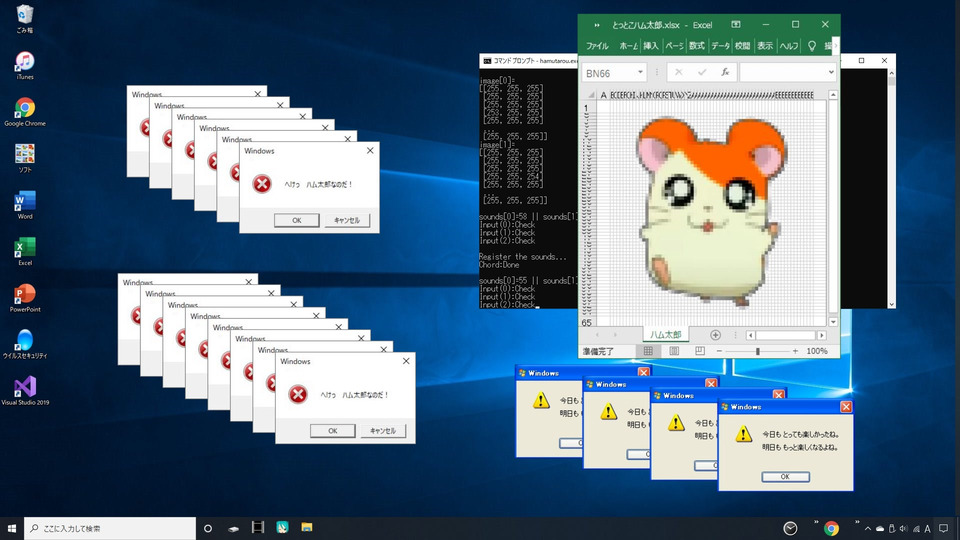Click キャンセル in the lower front error dialog
This screenshot has width=960, height=540.
(x=383, y=431)
